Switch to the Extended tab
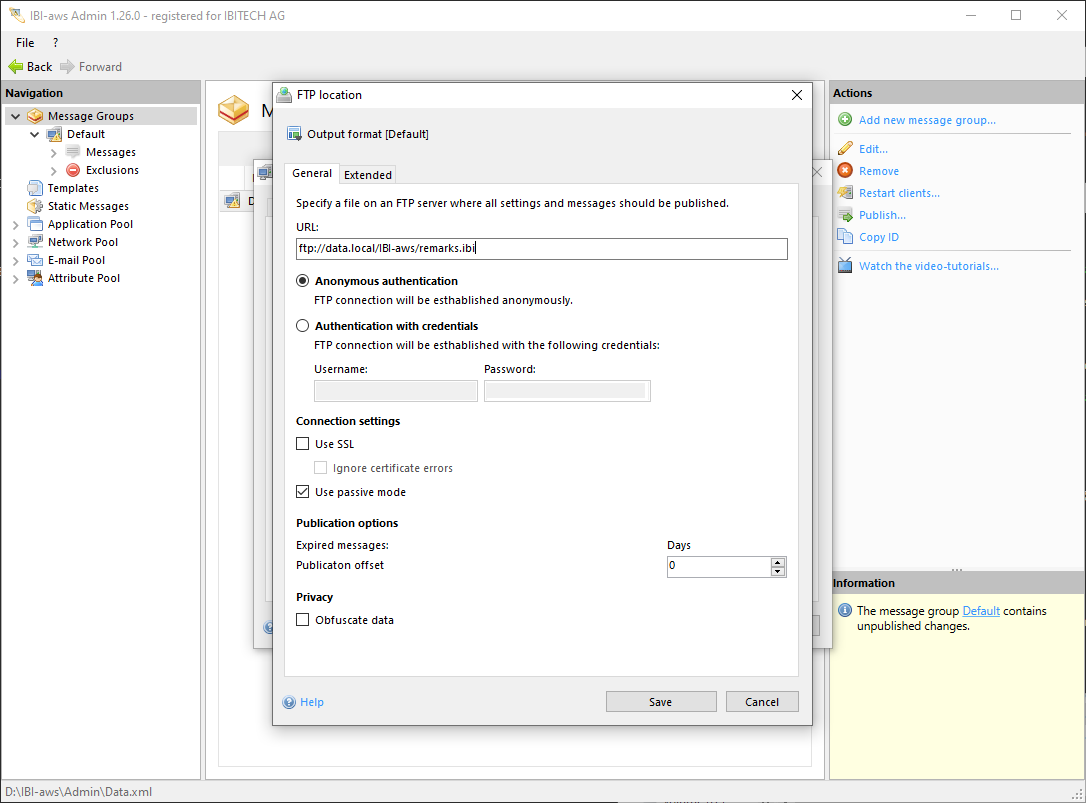Screen dimensions: 1086x803 pos(368,175)
